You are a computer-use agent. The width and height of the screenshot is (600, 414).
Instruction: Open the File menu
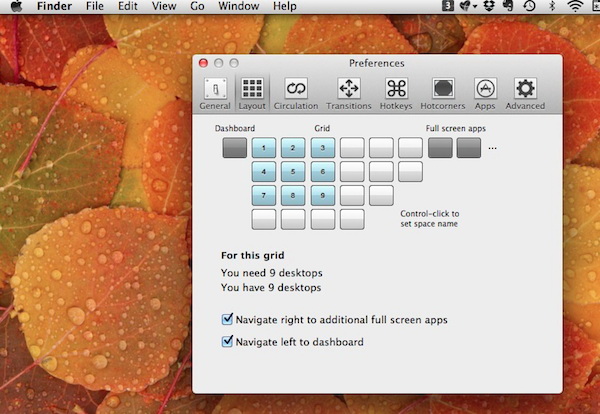tap(95, 6)
